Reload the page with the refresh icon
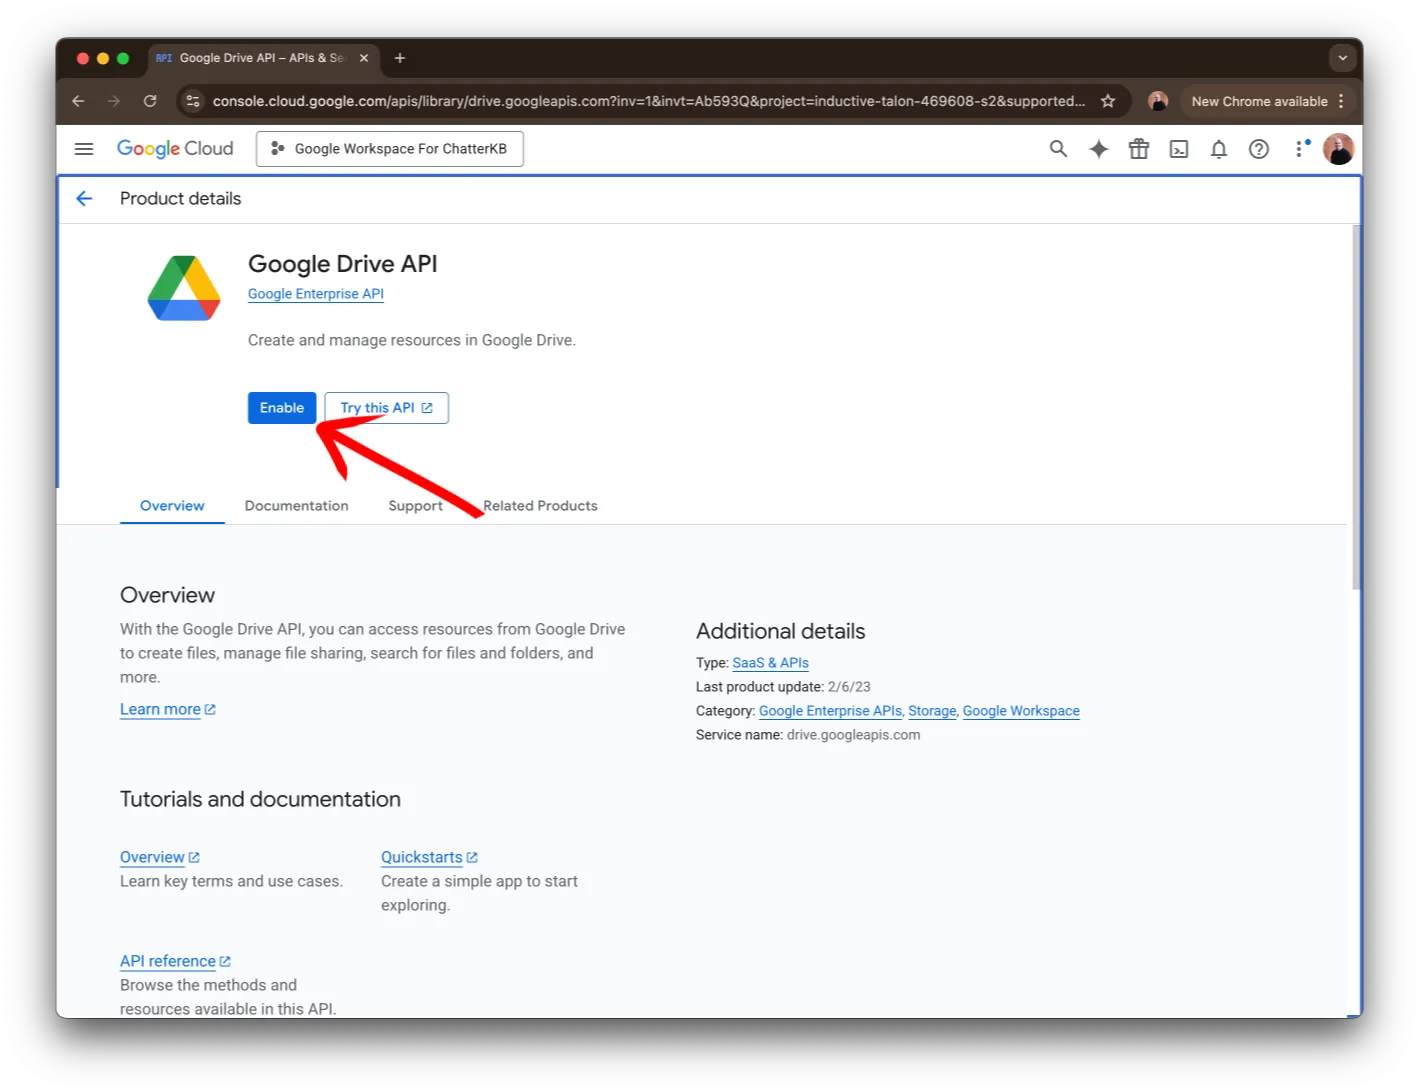 [150, 101]
